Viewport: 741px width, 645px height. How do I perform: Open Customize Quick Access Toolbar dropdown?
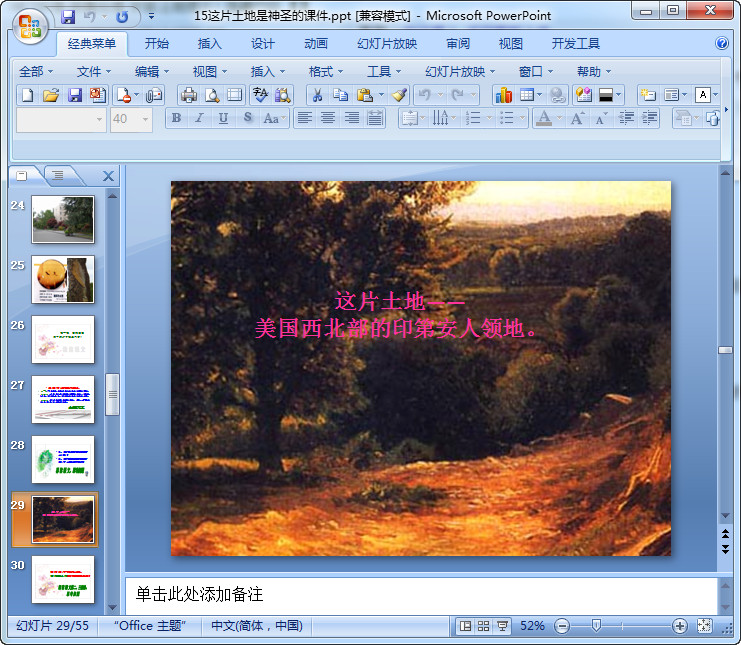tap(151, 17)
